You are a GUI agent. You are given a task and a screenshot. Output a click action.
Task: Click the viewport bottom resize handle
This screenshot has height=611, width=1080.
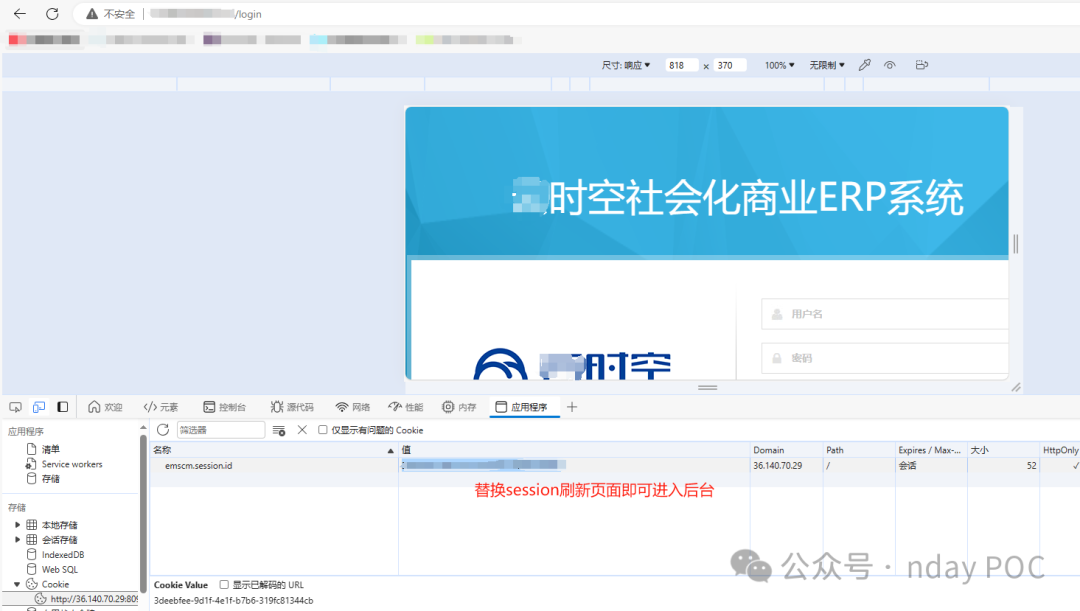point(707,387)
